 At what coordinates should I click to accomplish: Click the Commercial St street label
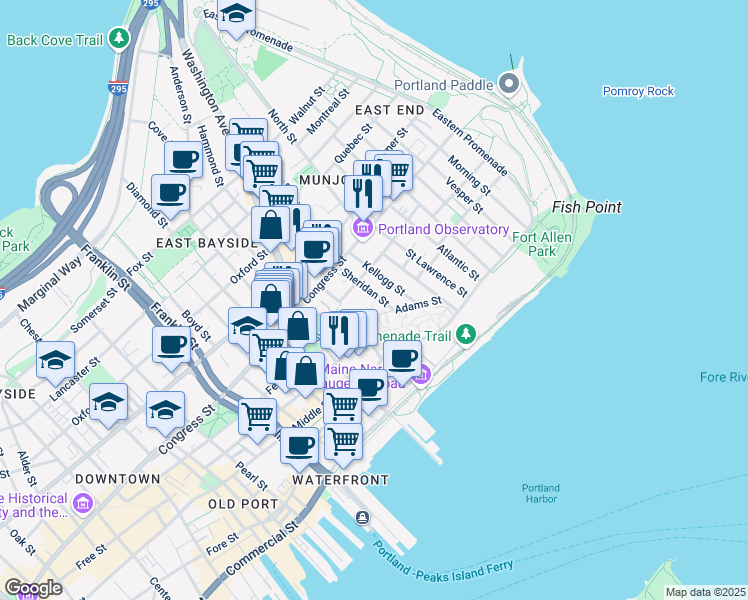261,548
